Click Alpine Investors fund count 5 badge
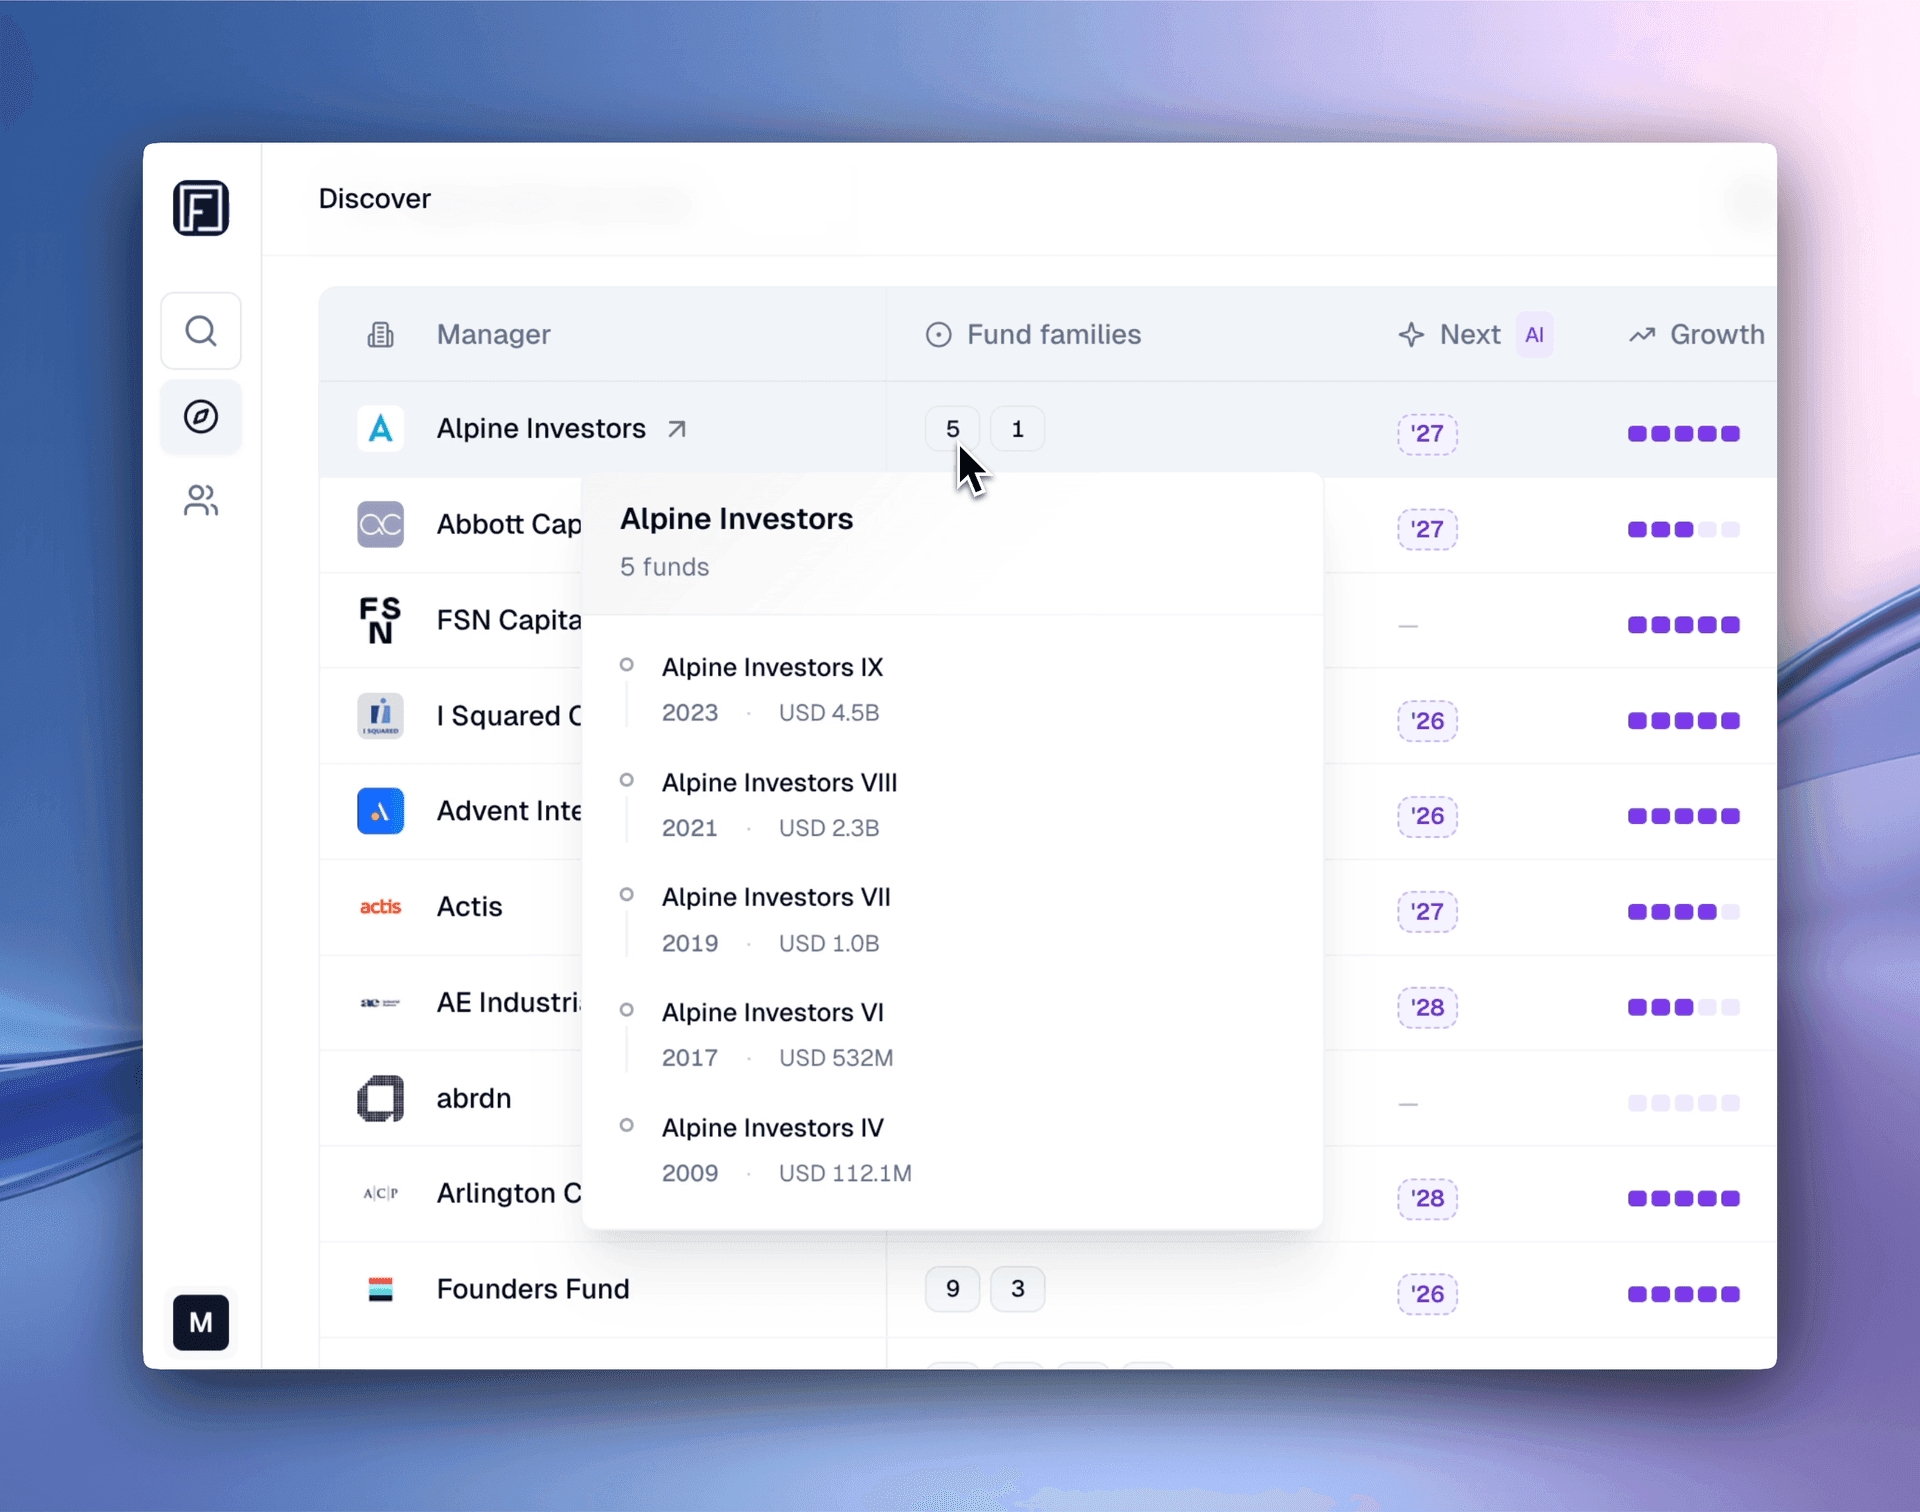Viewport: 1920px width, 1512px height. (x=953, y=429)
